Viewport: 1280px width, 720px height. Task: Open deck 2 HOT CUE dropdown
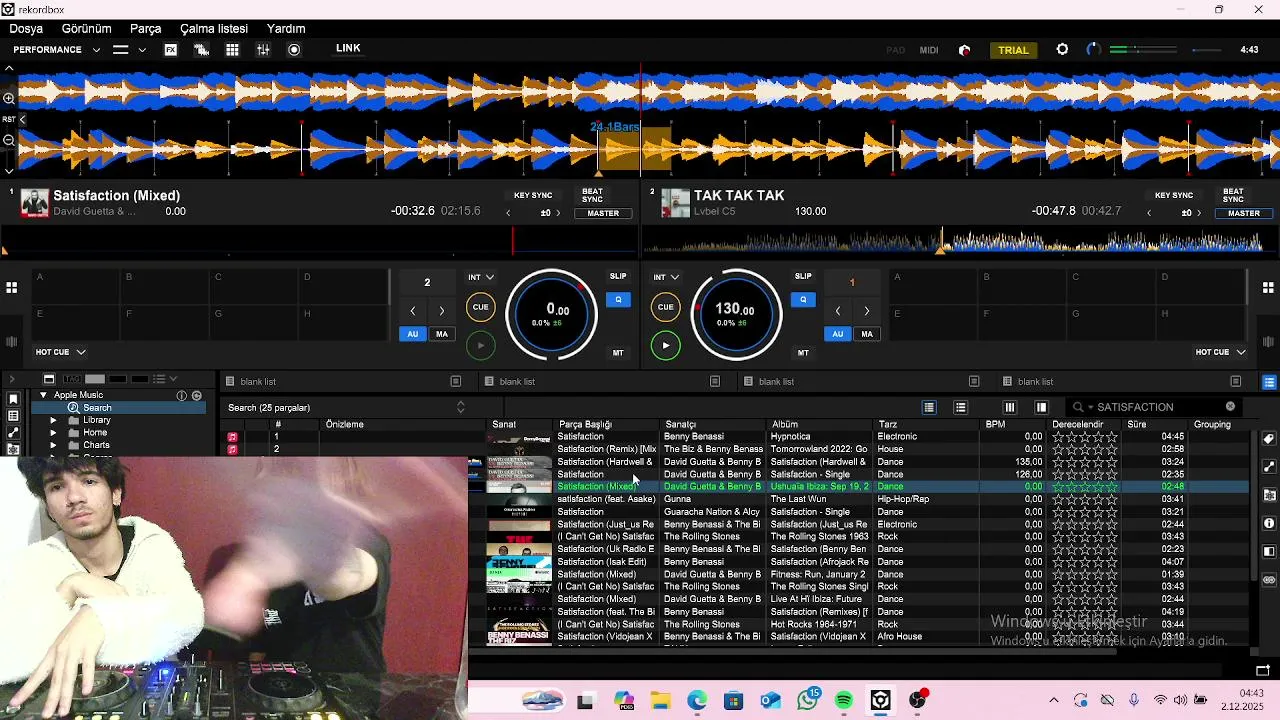tap(1220, 352)
